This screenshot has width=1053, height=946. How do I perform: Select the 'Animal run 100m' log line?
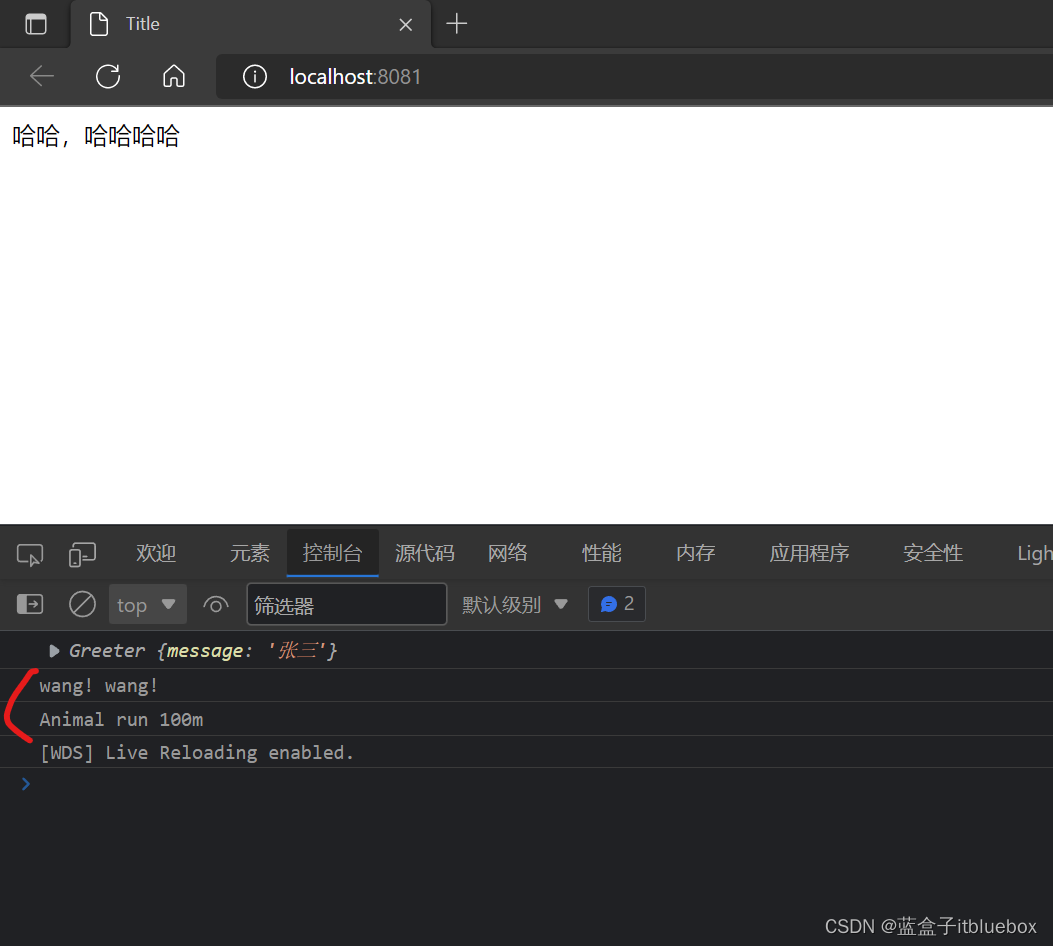point(122,720)
